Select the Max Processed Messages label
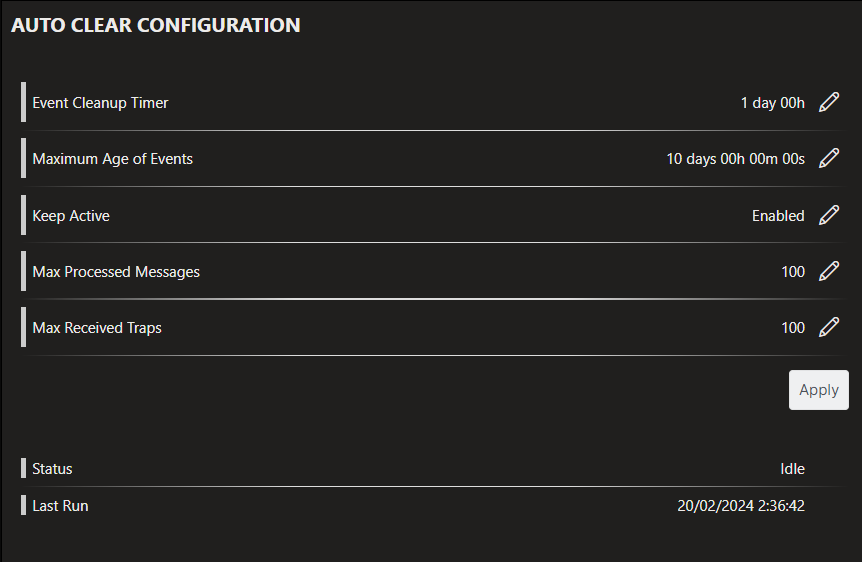This screenshot has height=562, width=862. pos(116,272)
